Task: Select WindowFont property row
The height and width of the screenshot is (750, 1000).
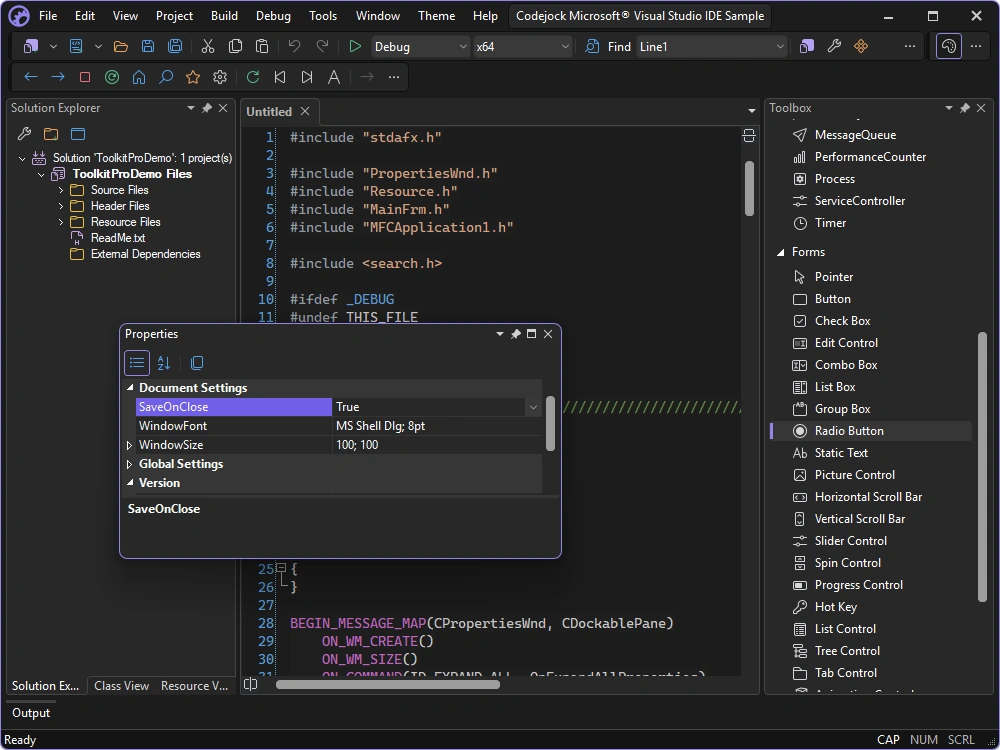Action: pyautogui.click(x=338, y=426)
